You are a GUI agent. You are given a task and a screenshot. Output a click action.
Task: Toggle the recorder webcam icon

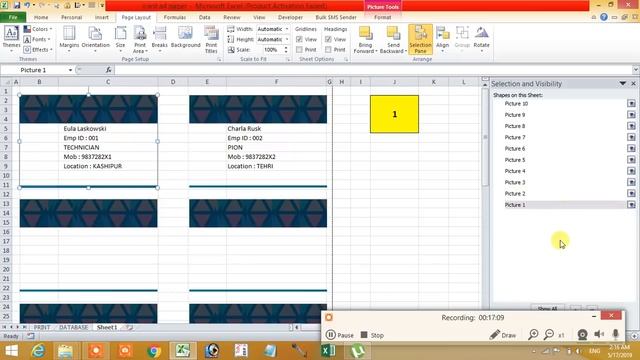pyautogui.click(x=582, y=335)
